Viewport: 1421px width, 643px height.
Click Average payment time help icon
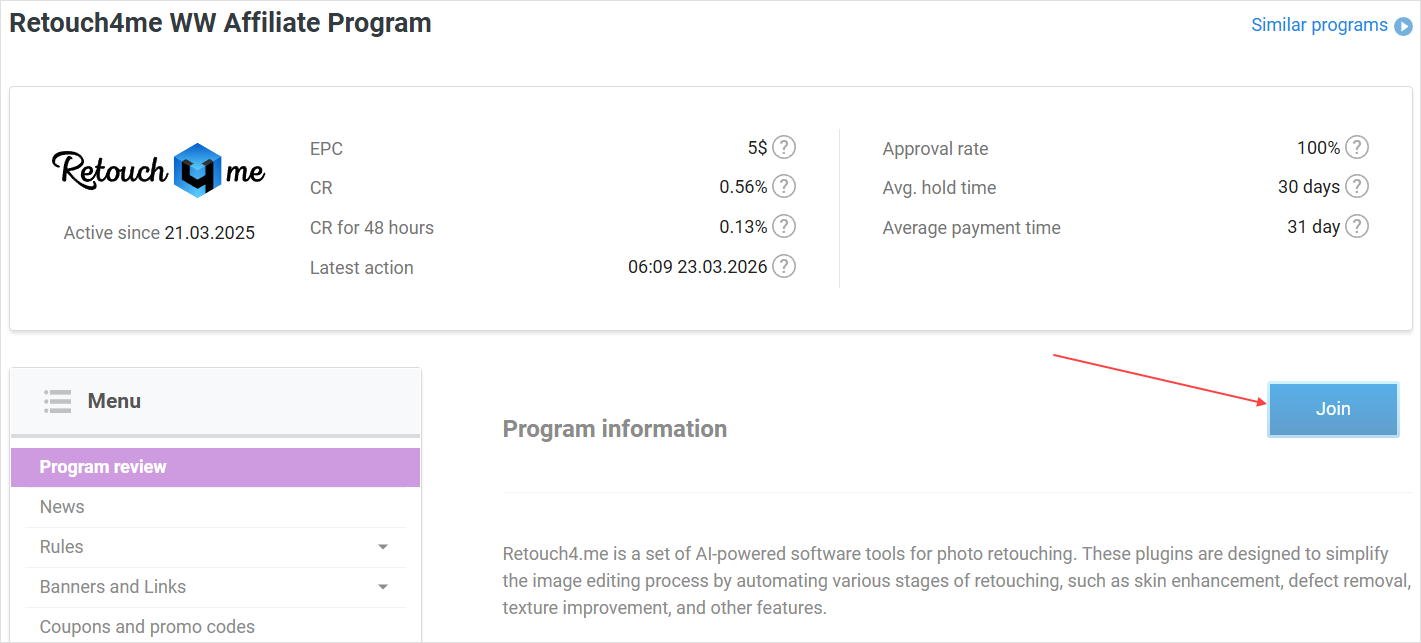click(1356, 227)
